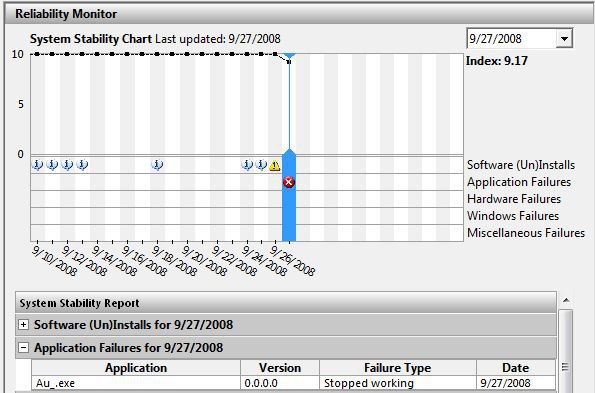Click the 9/10/2008 axis date label
Screen dimensions: 595x393
point(55,261)
